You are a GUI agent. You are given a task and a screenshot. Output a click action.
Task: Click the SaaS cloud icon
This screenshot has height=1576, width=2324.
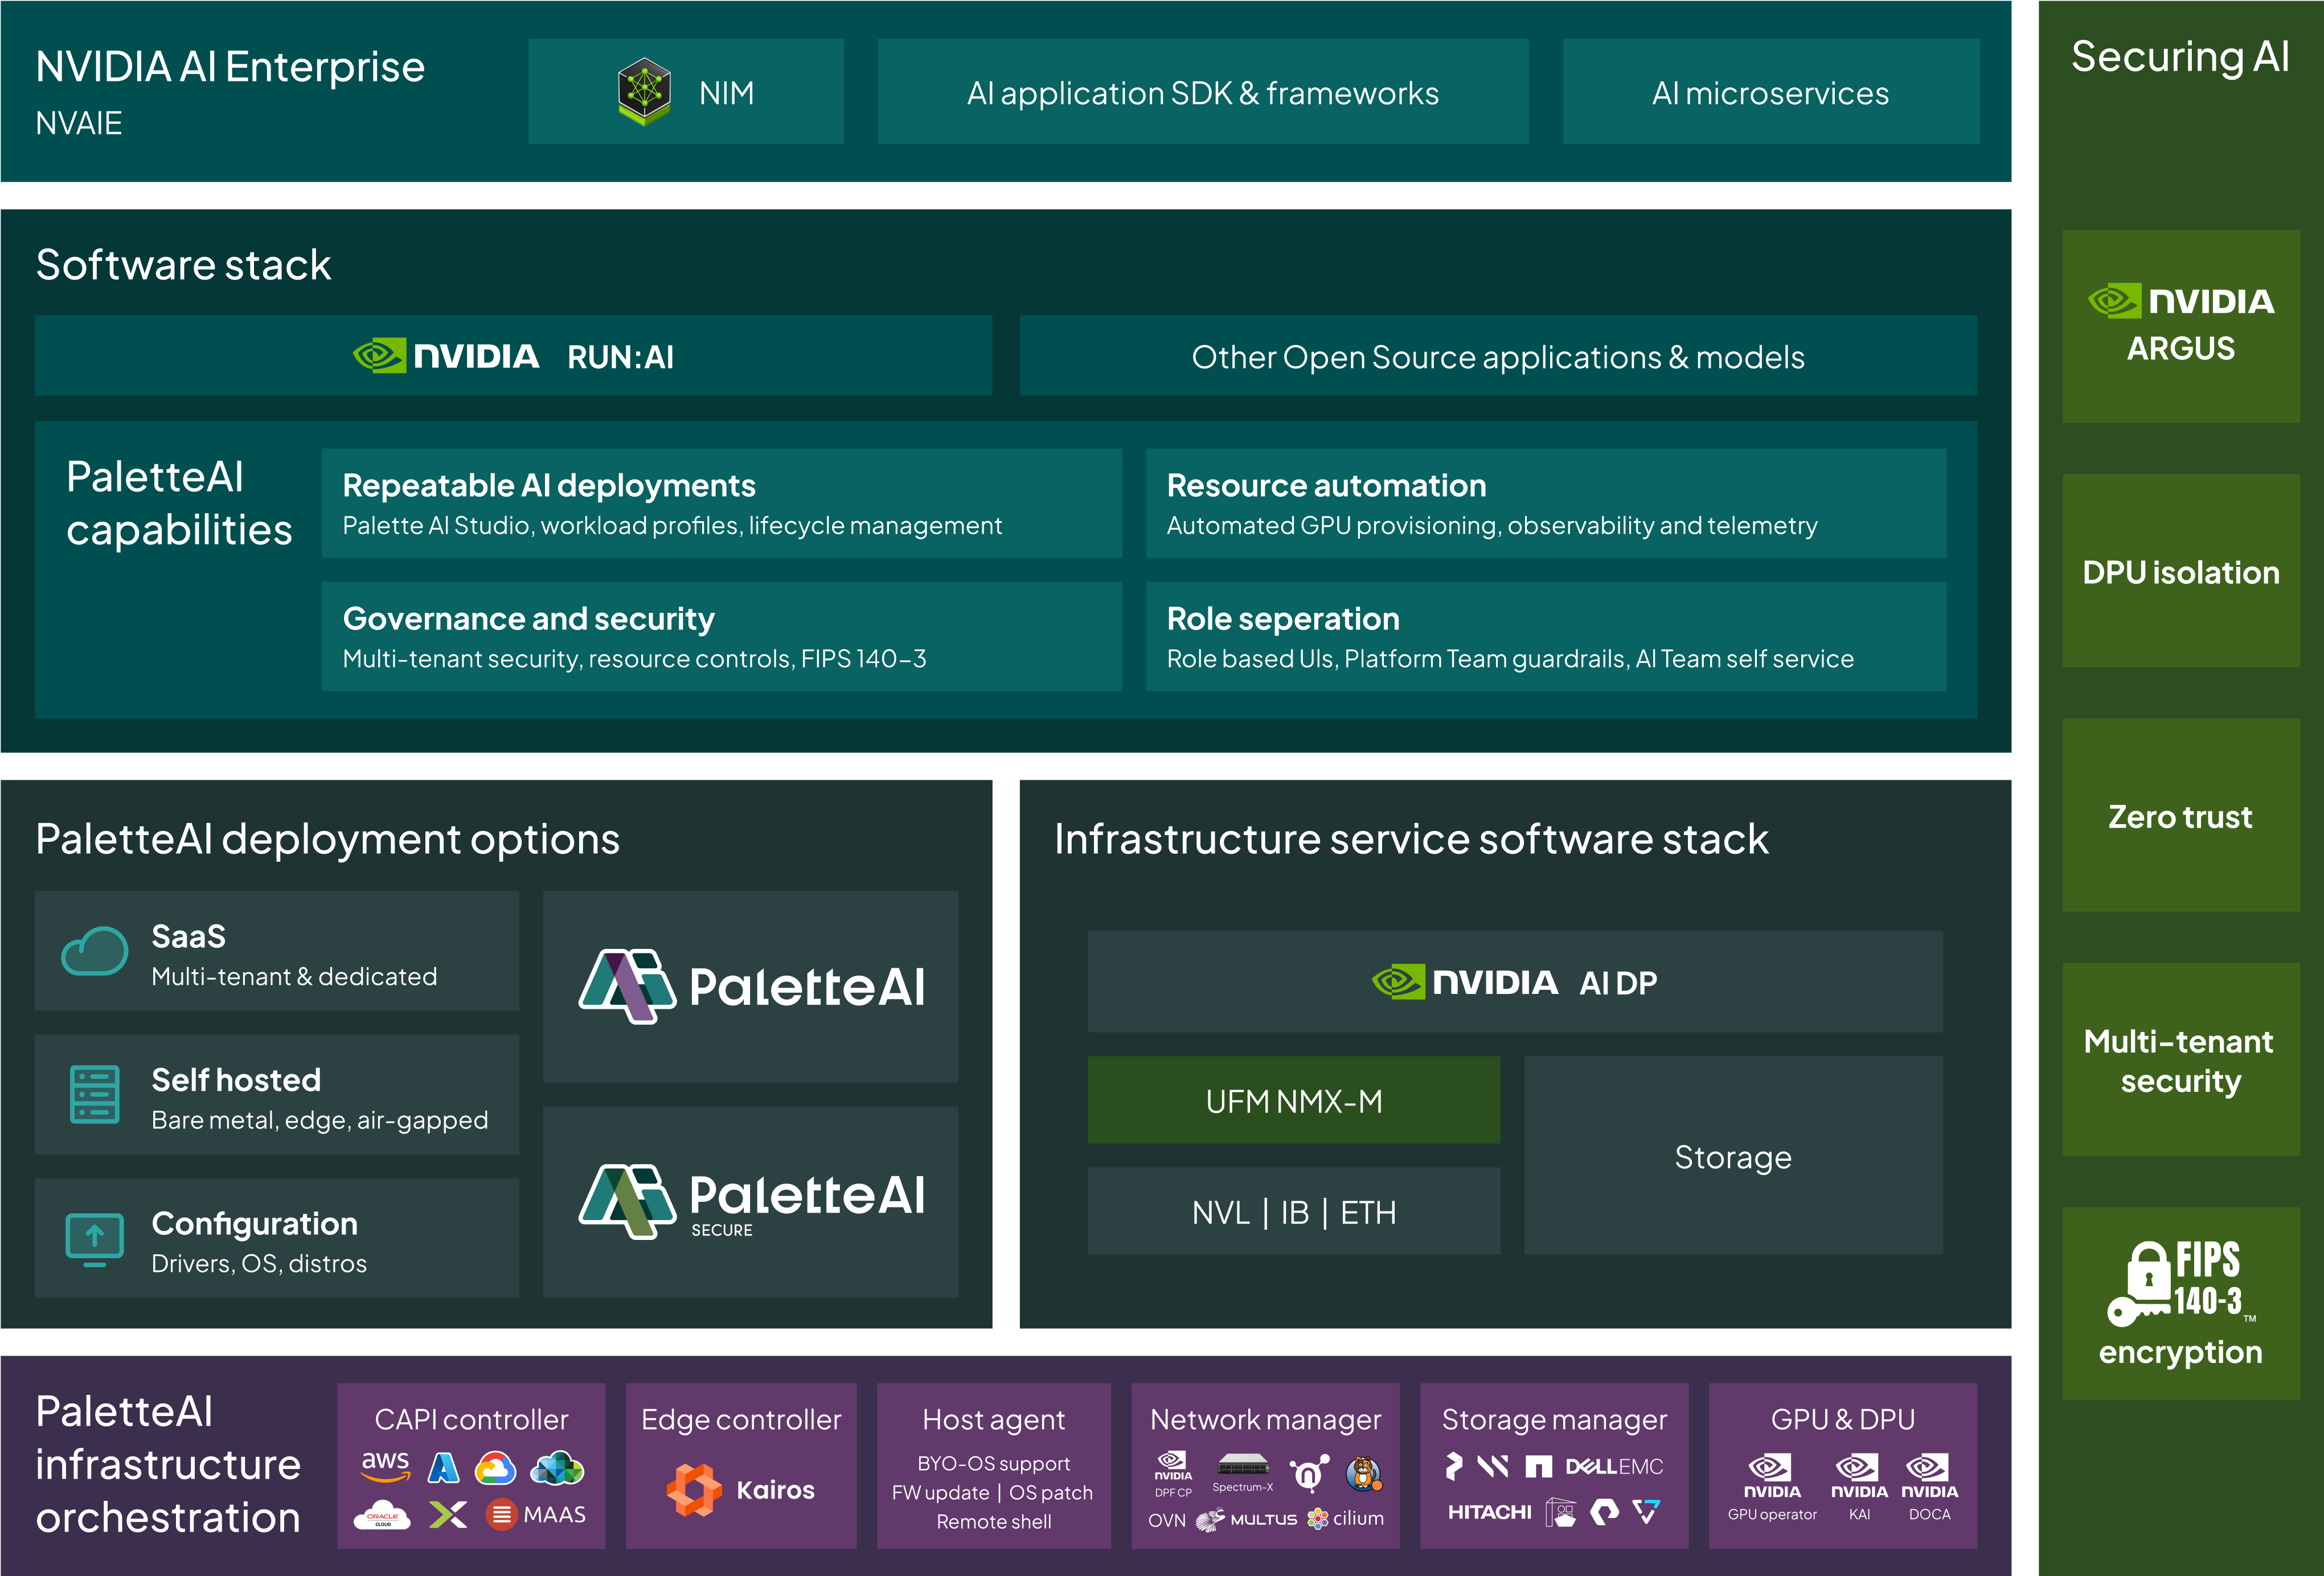94,951
